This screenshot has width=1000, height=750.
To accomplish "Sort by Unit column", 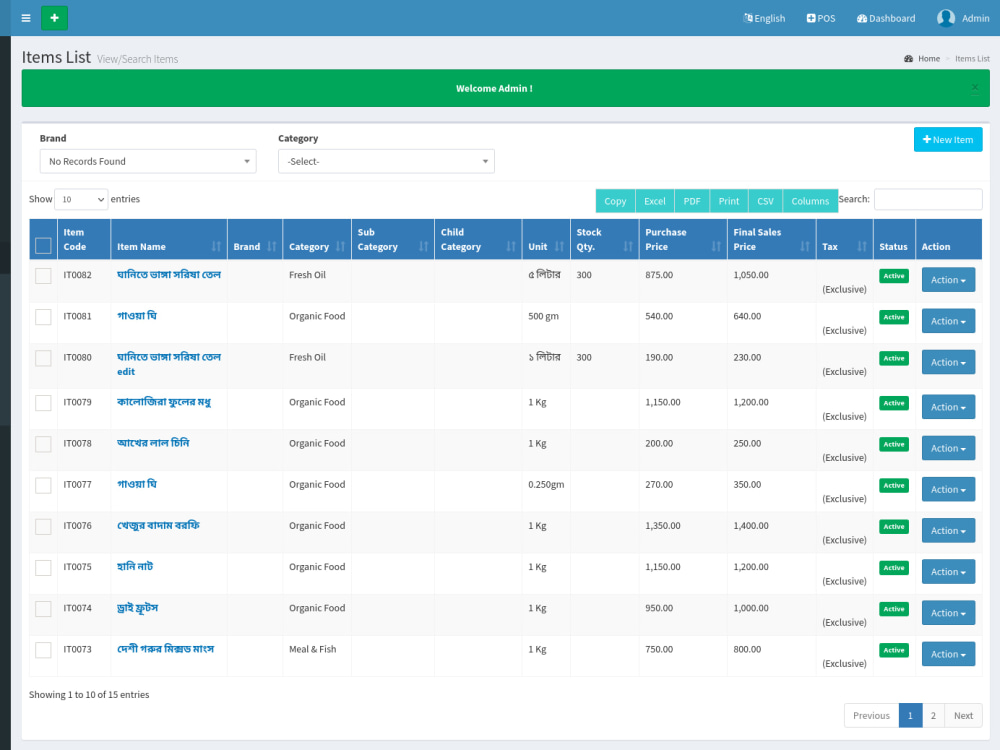I will click(546, 239).
